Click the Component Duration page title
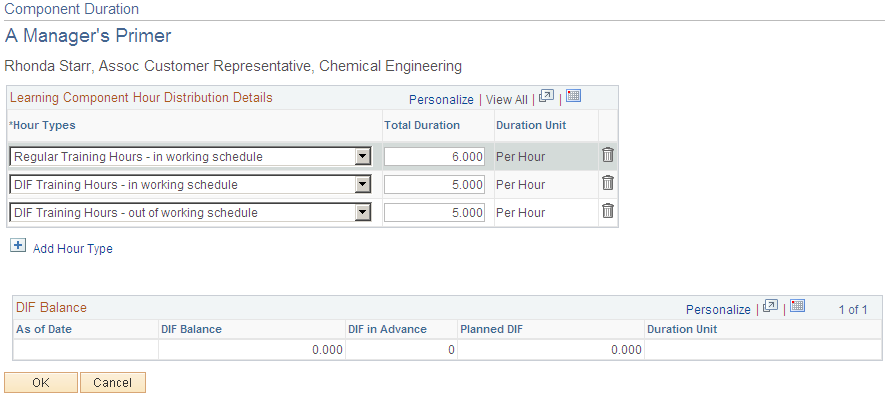 click(x=71, y=9)
